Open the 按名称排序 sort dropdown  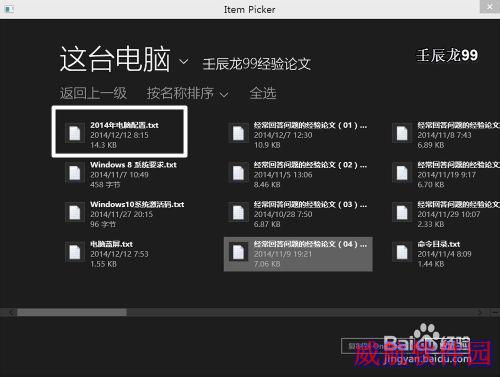188,94
